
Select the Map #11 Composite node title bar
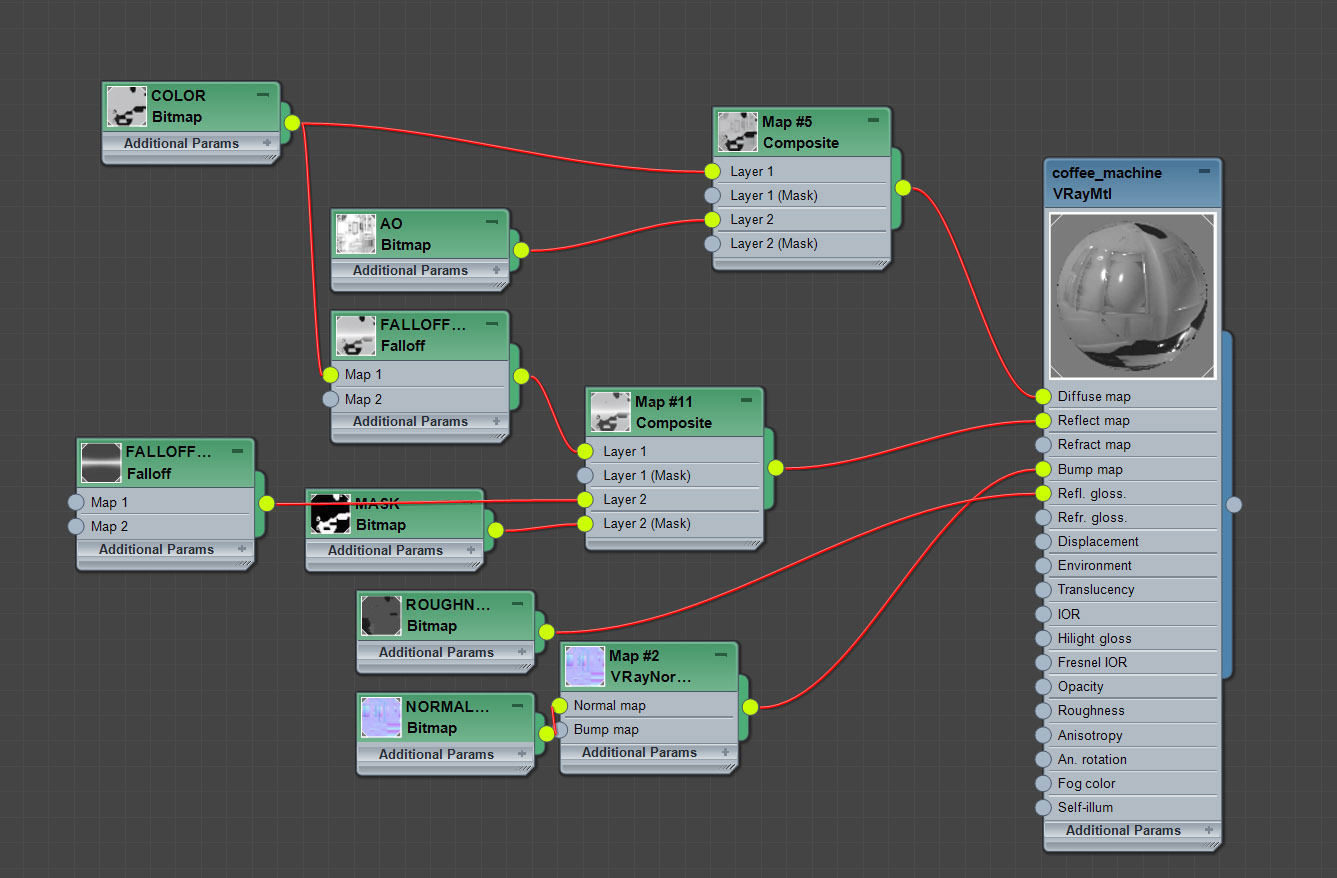pos(675,412)
